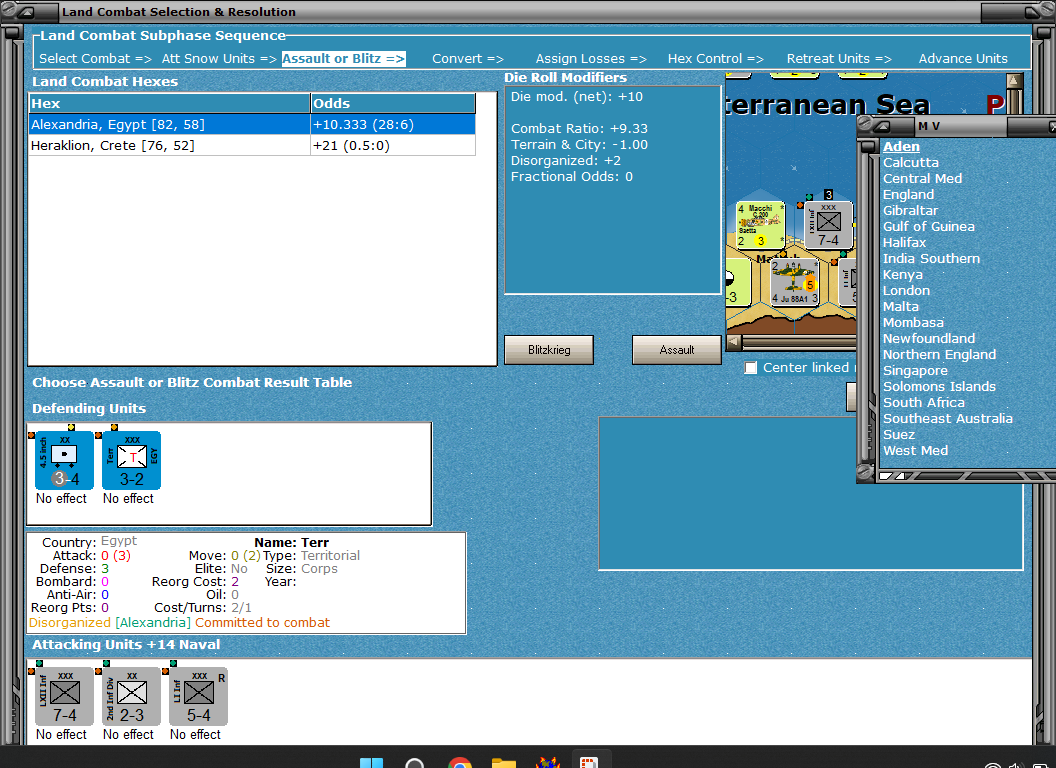Open the Windows Start menu
1056x768 pixels.
point(371,763)
